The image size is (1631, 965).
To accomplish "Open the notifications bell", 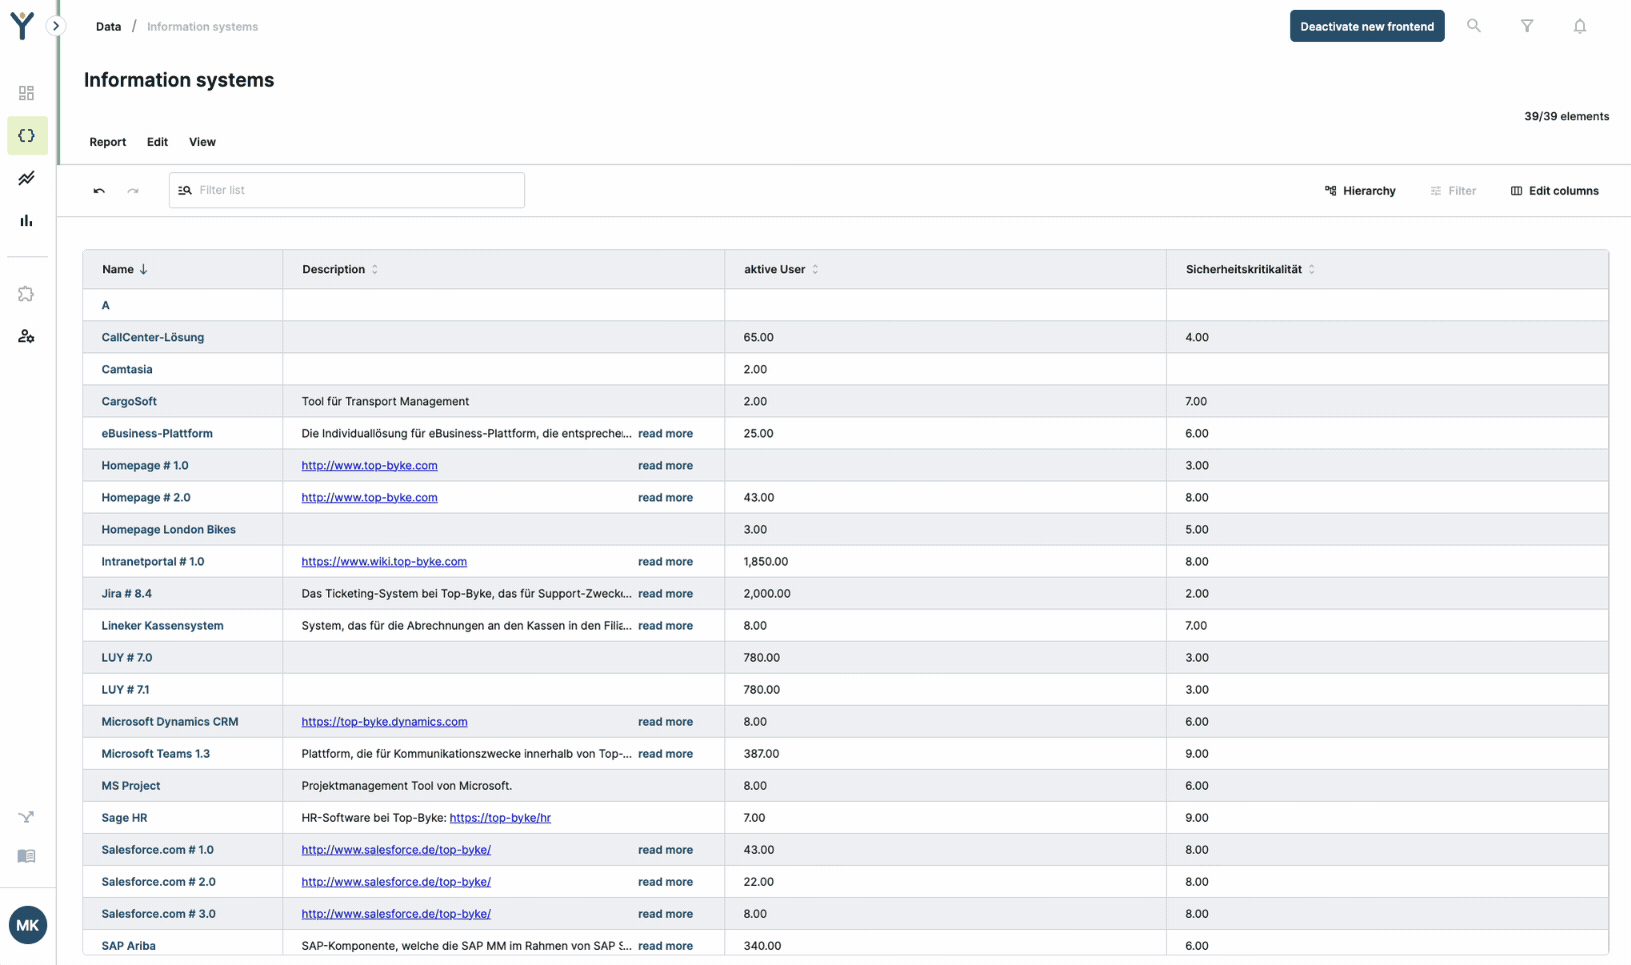I will (x=1579, y=26).
